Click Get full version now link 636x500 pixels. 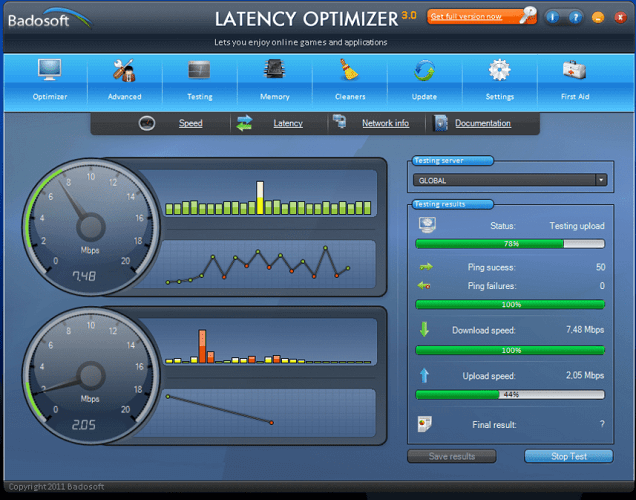click(466, 17)
